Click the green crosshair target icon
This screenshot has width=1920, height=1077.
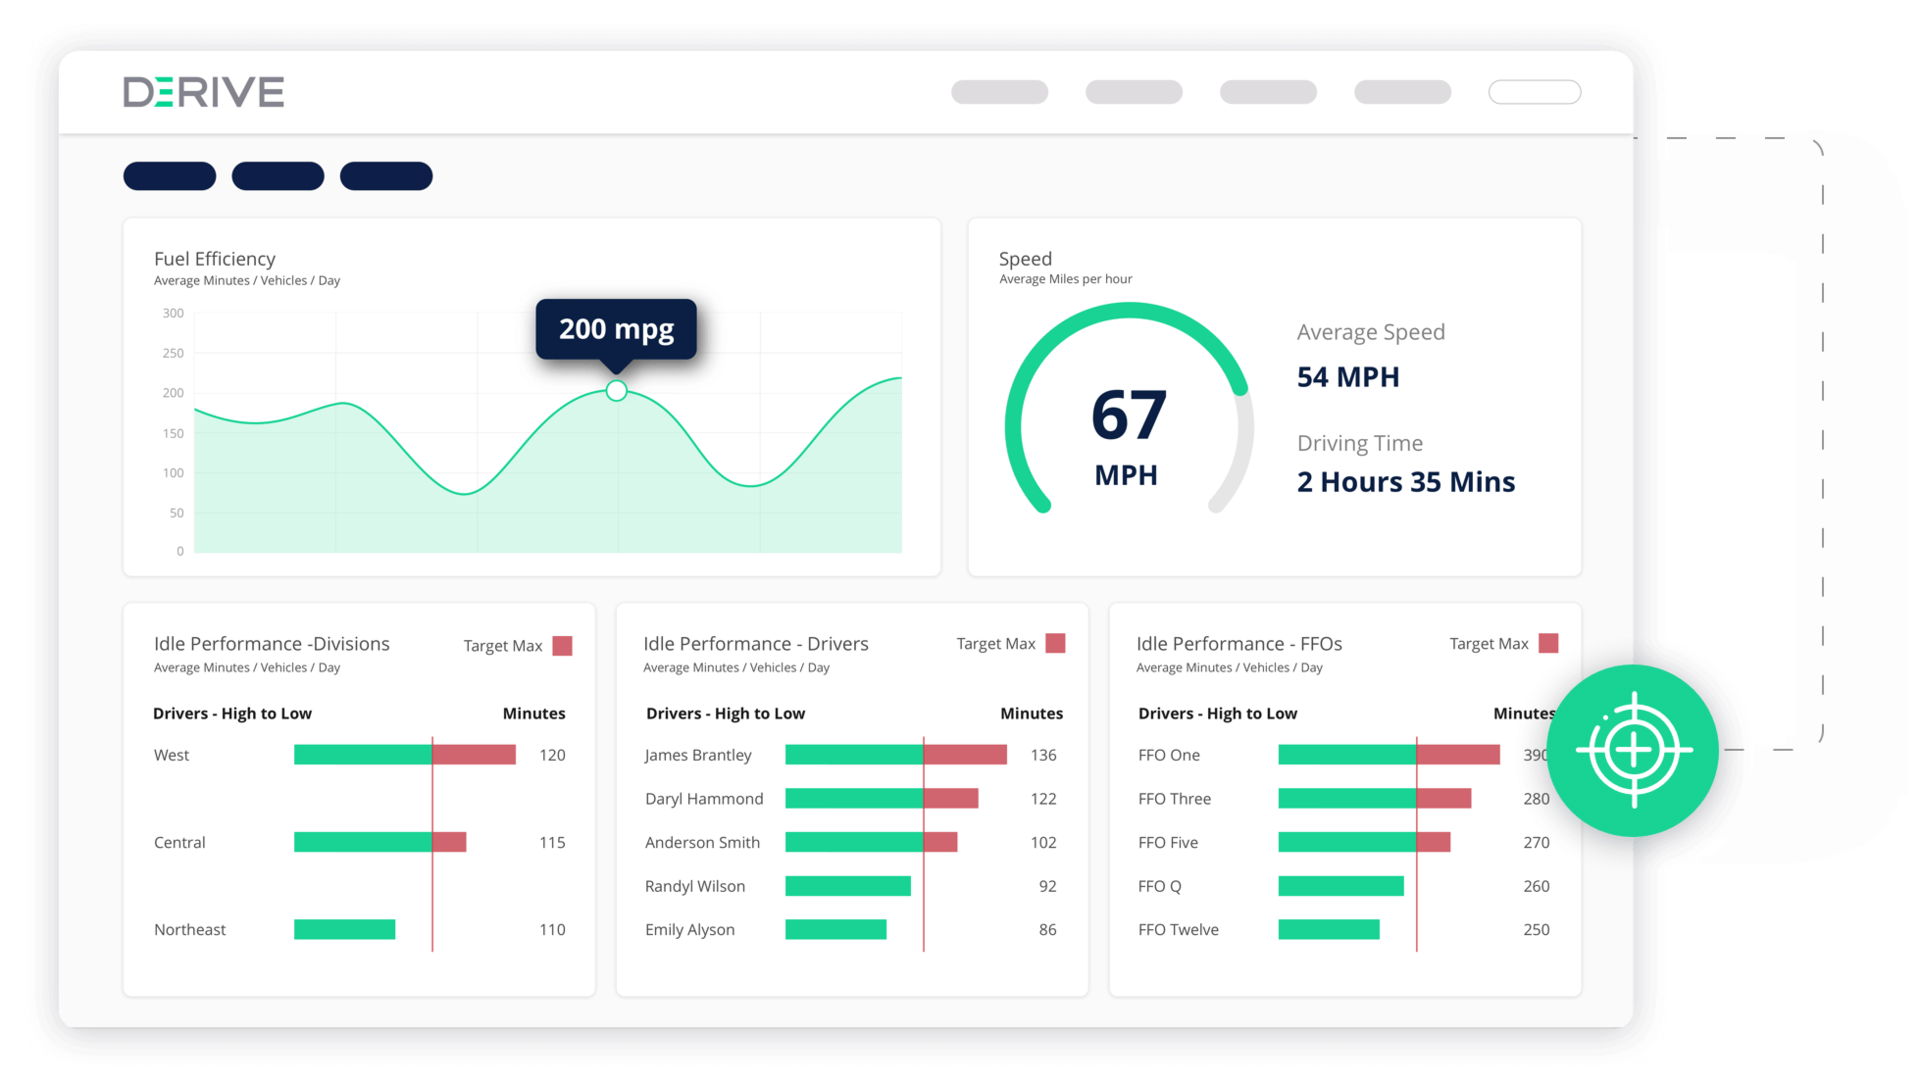pyautogui.click(x=1633, y=750)
